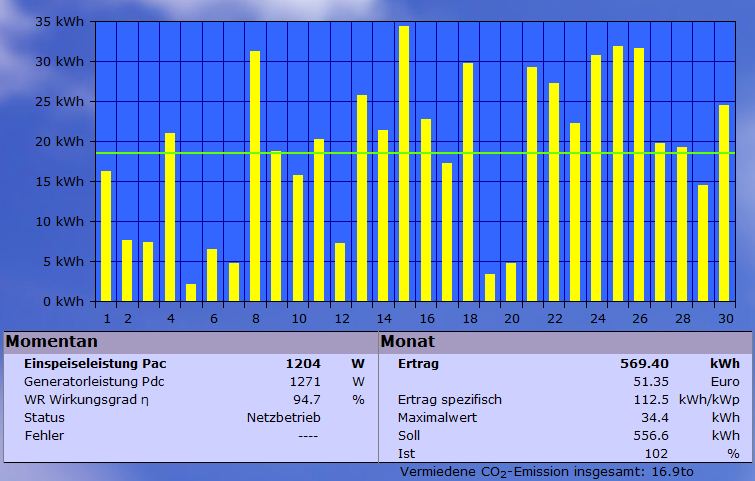This screenshot has height=481, width=755.
Task: Select 'Maximalwert' label
Action: coord(437,417)
